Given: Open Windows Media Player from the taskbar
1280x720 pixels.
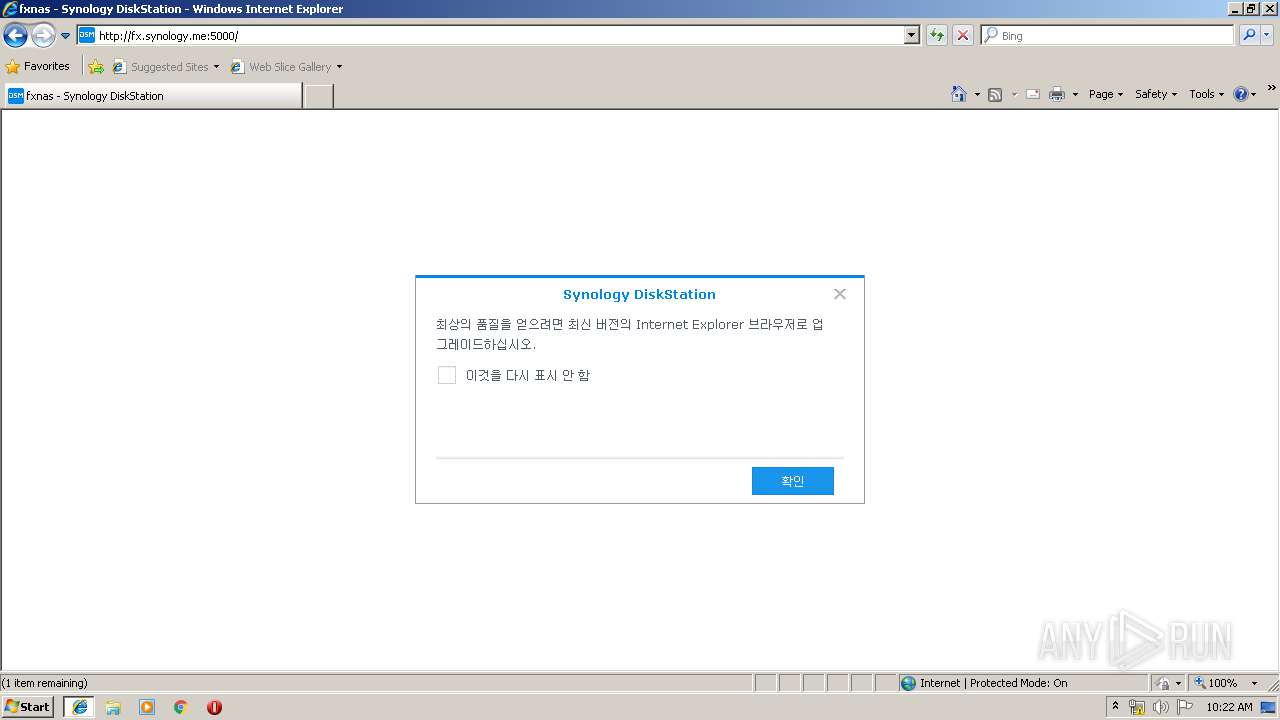Looking at the screenshot, I should (x=147, y=707).
